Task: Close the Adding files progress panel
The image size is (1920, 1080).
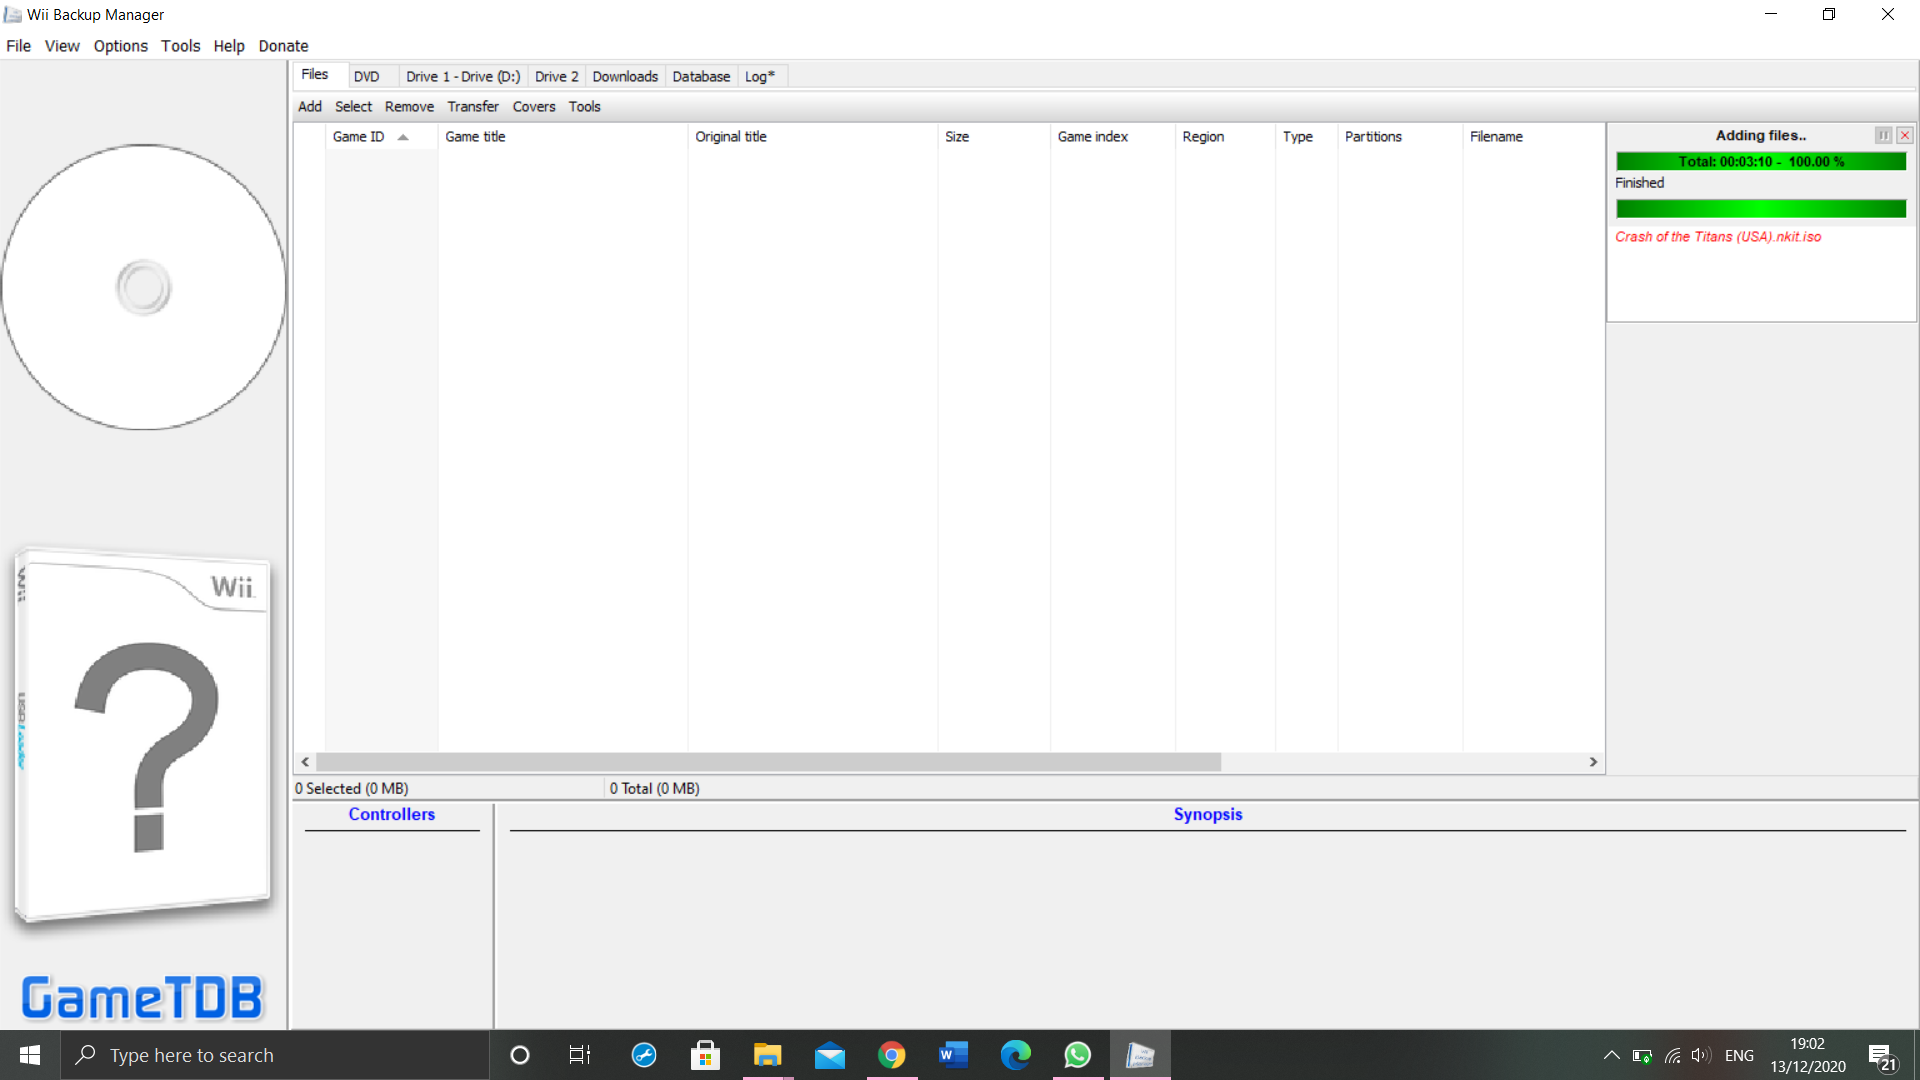Action: (1905, 136)
